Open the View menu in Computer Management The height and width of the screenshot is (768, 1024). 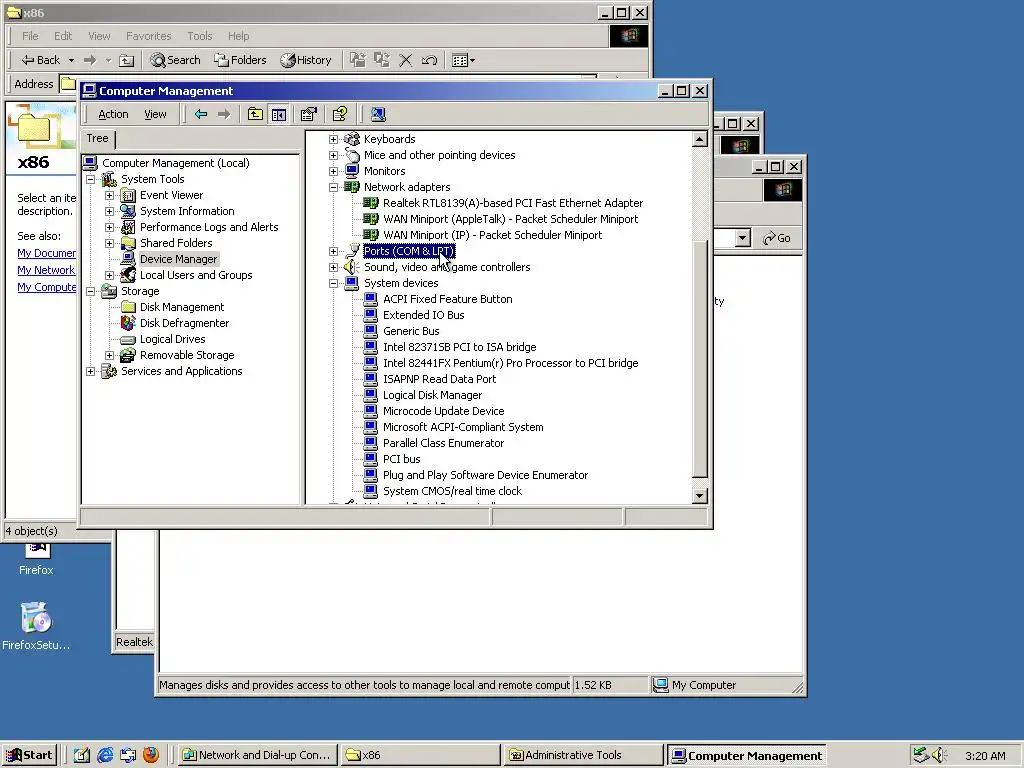pyautogui.click(x=155, y=114)
